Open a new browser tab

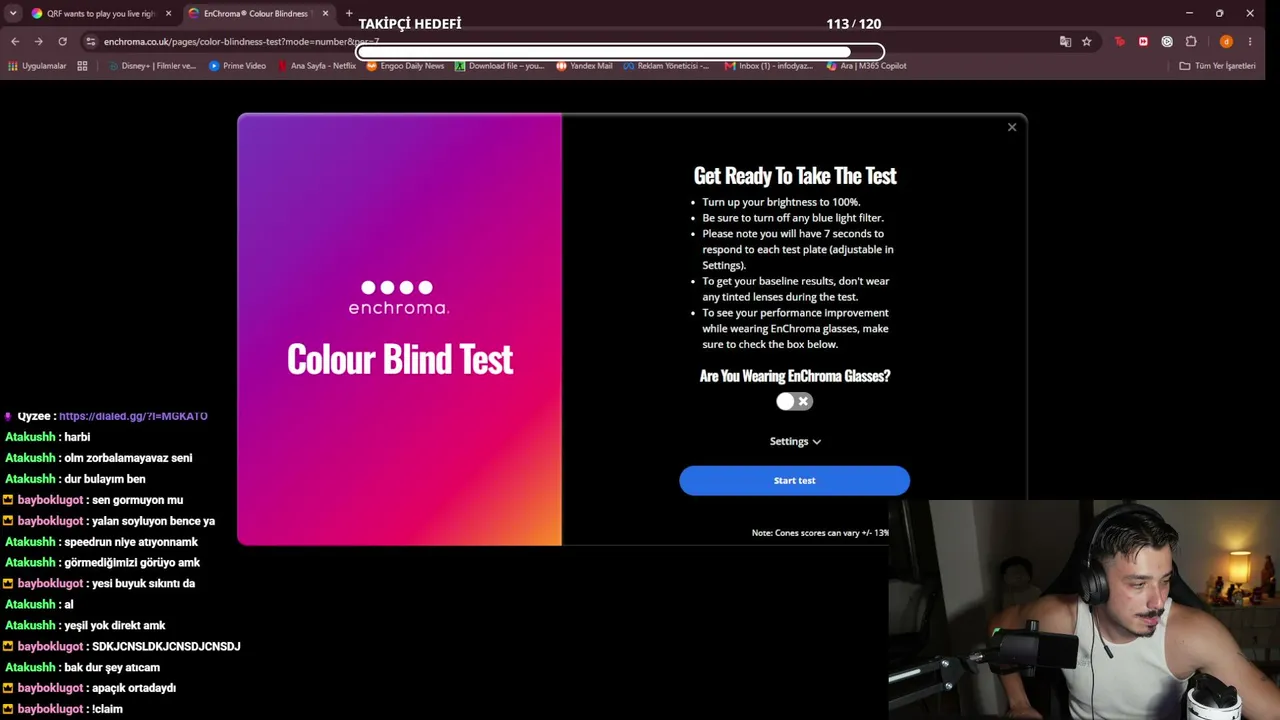point(349,13)
